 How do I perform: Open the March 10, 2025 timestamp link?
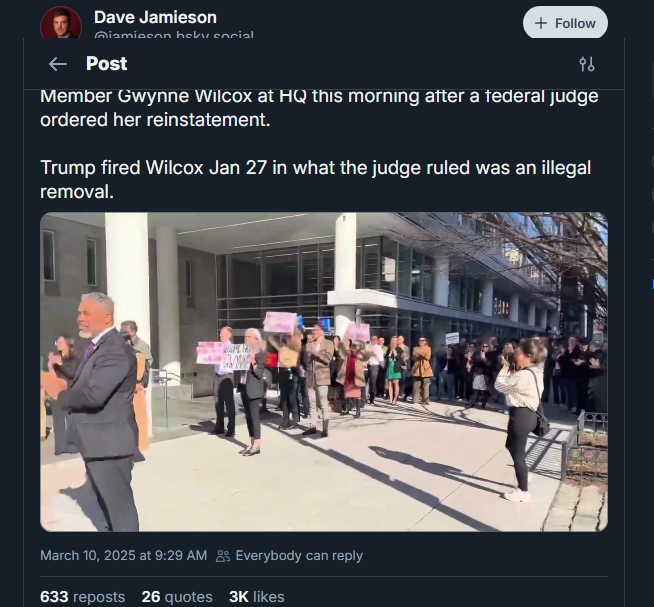pos(123,556)
